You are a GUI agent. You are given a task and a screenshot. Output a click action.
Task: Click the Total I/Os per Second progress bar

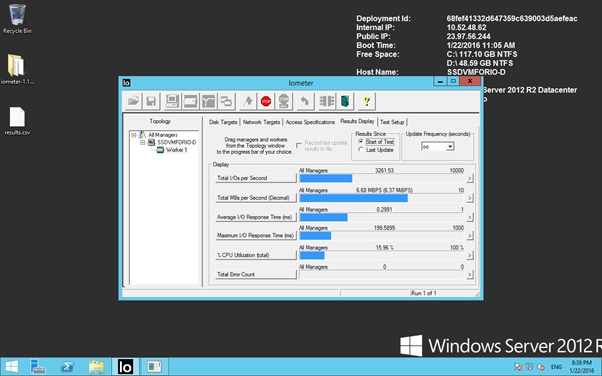pos(382,178)
